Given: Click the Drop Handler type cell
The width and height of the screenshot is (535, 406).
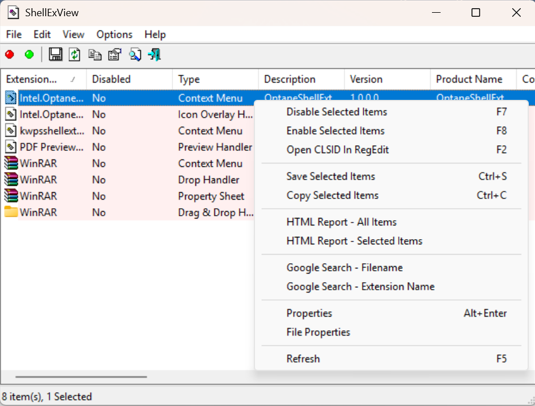Looking at the screenshot, I should point(208,180).
